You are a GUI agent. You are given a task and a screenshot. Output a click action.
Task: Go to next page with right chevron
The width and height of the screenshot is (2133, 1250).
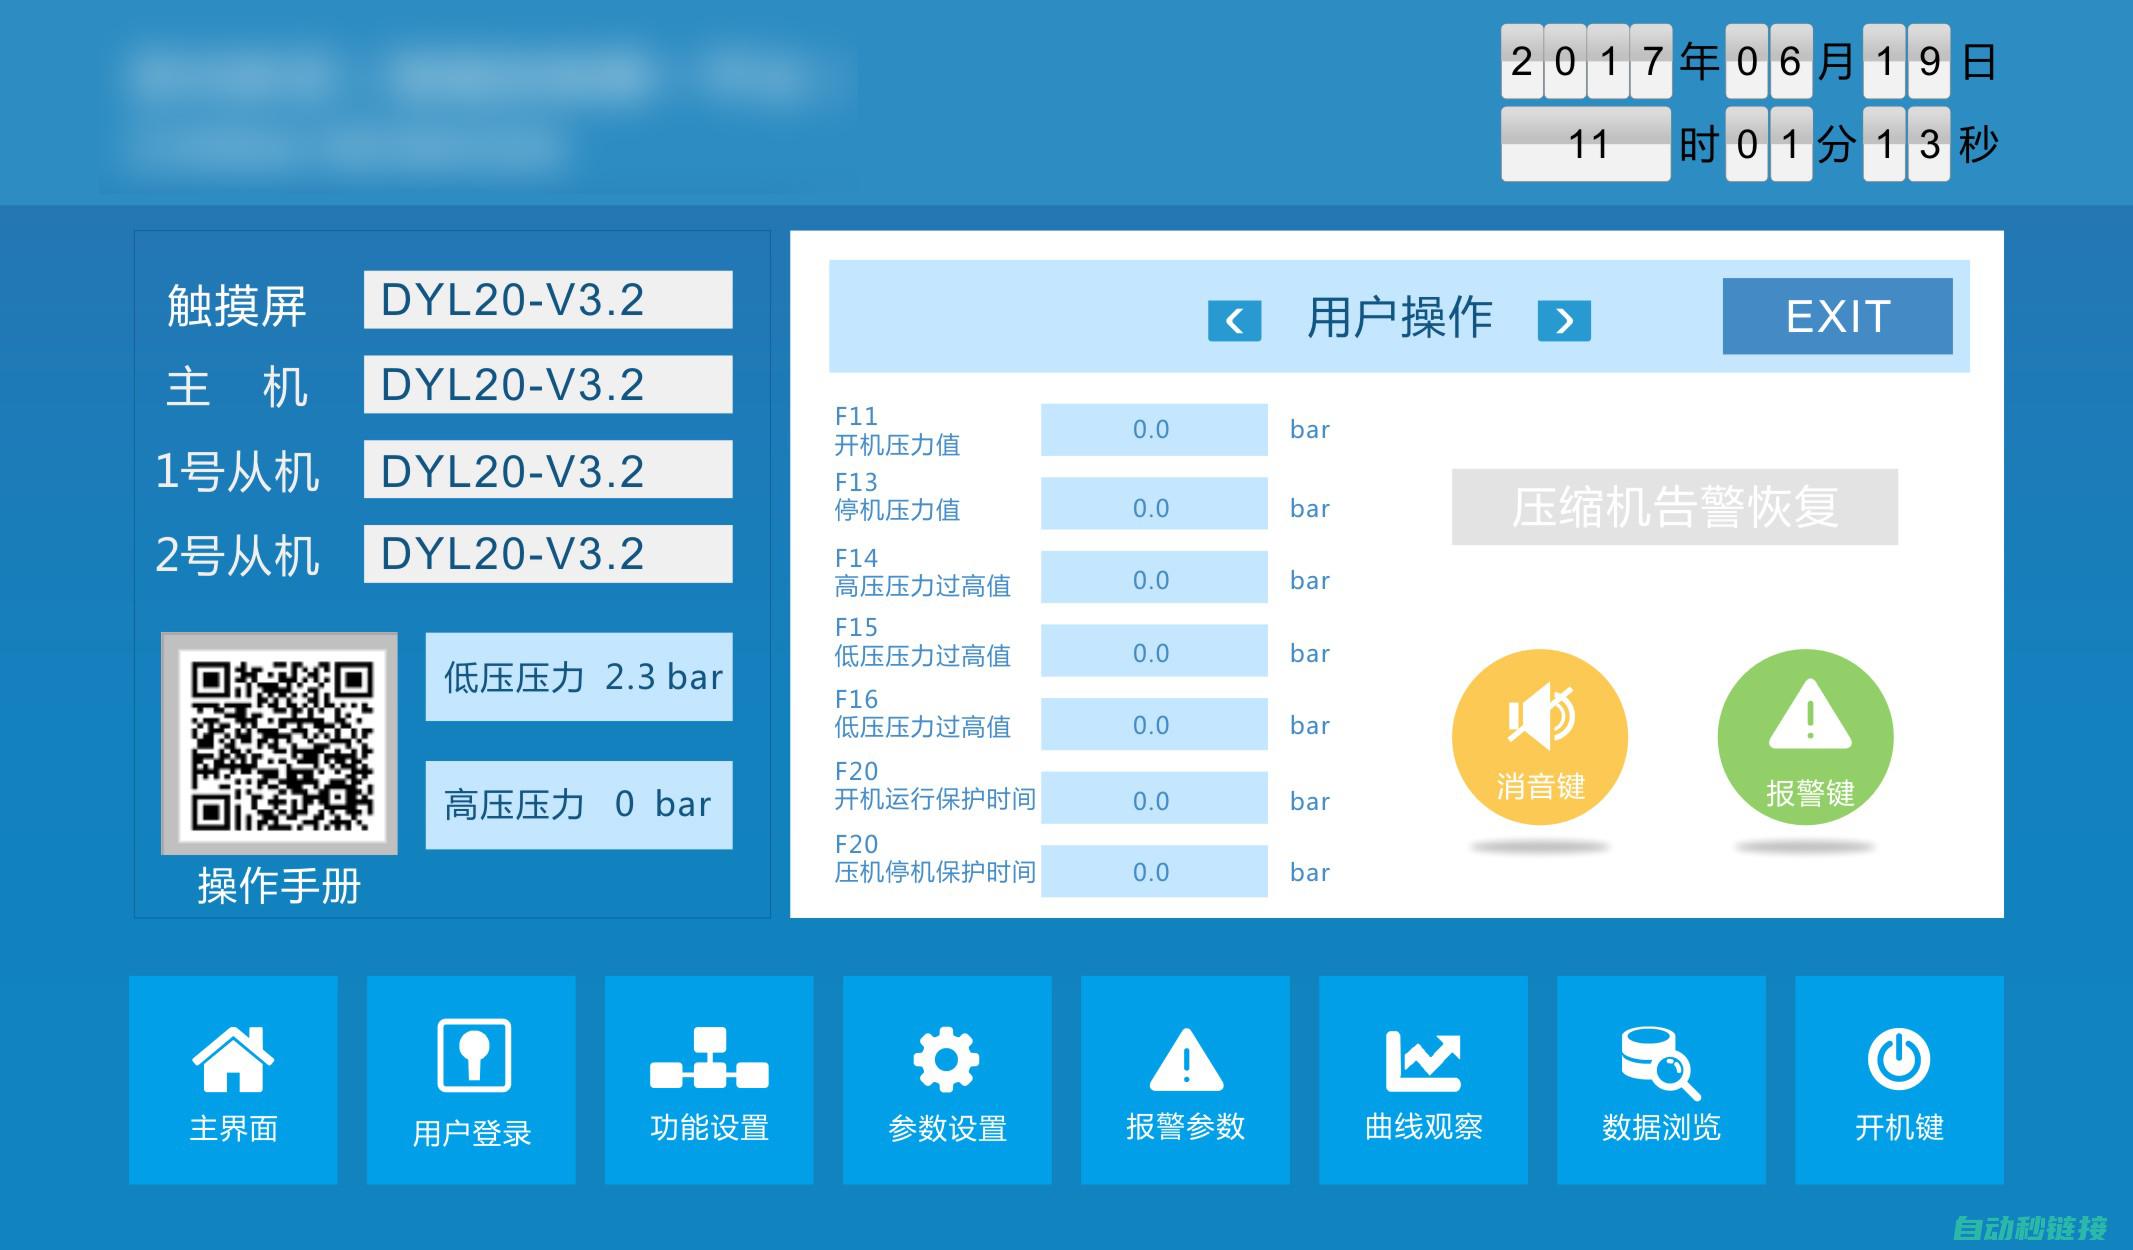coord(1564,321)
